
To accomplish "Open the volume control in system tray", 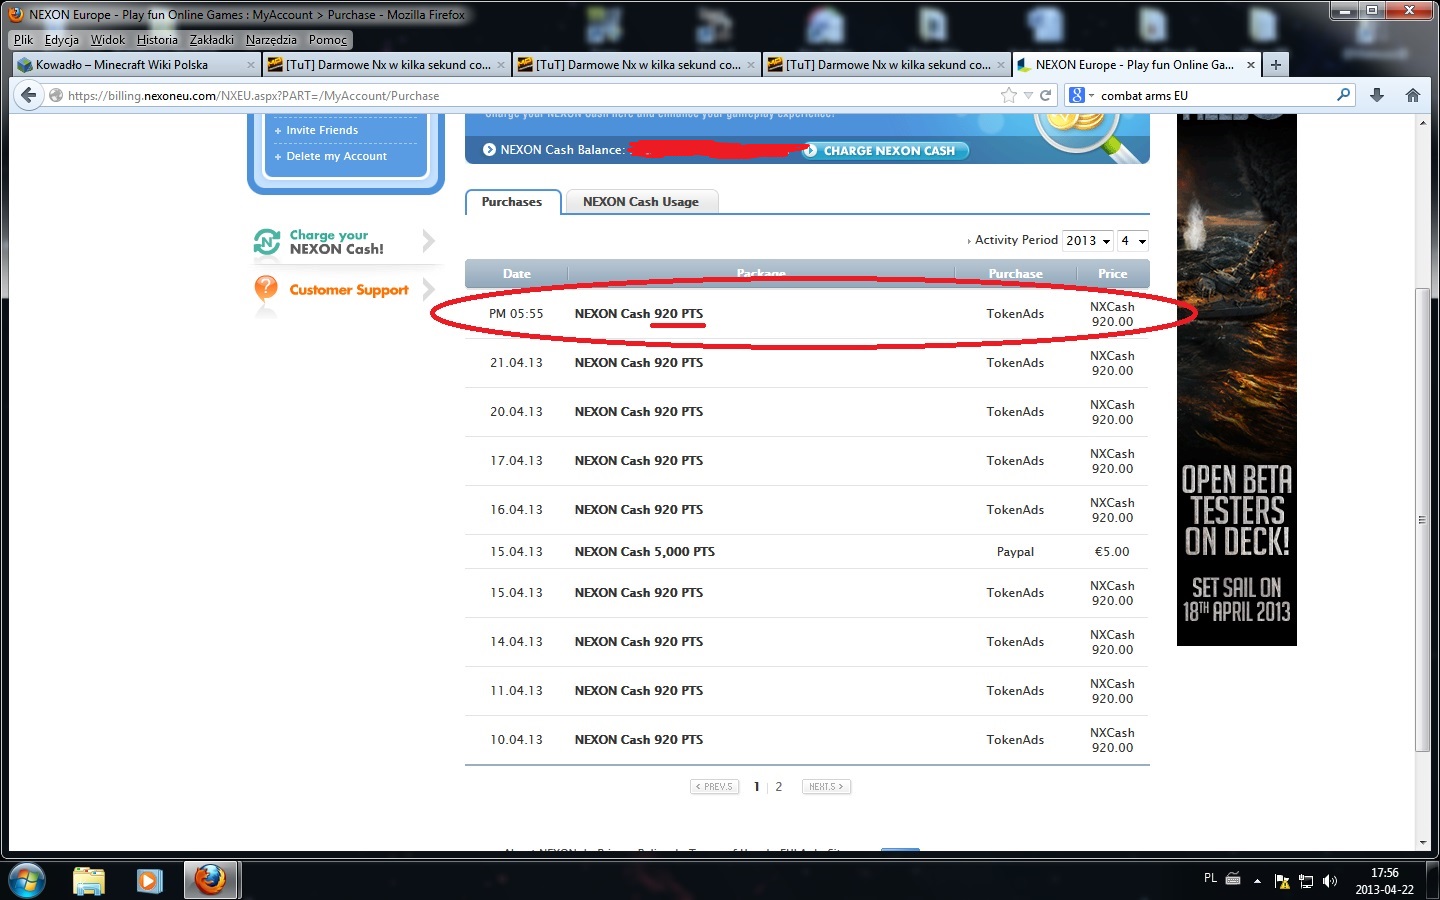I will pos(1330,881).
